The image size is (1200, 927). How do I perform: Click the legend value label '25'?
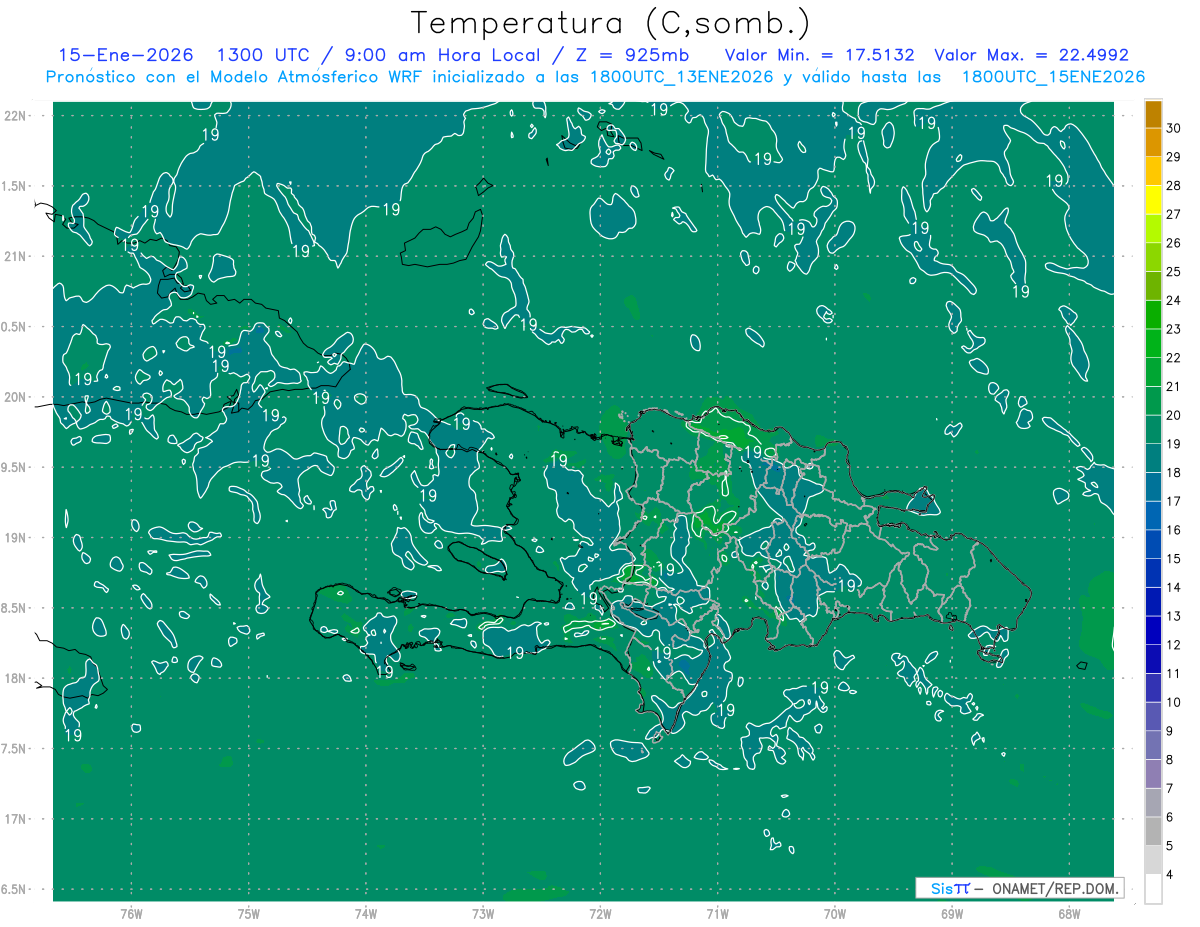(x=1174, y=272)
